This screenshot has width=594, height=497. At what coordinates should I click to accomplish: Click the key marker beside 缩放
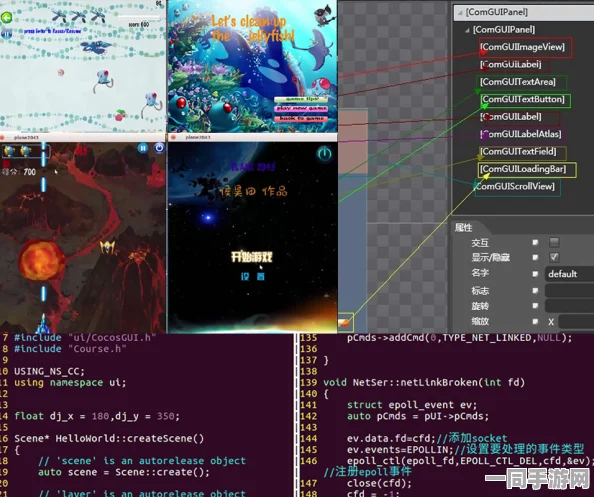click(535, 322)
